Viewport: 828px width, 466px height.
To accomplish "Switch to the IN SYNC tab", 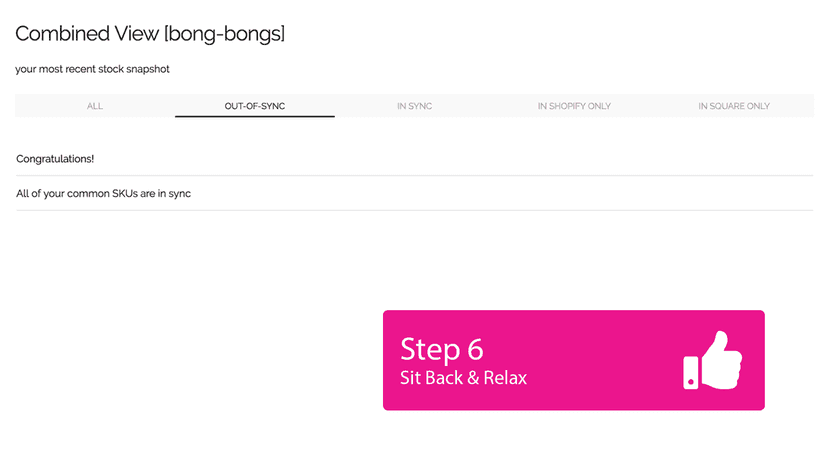I will pyautogui.click(x=415, y=106).
